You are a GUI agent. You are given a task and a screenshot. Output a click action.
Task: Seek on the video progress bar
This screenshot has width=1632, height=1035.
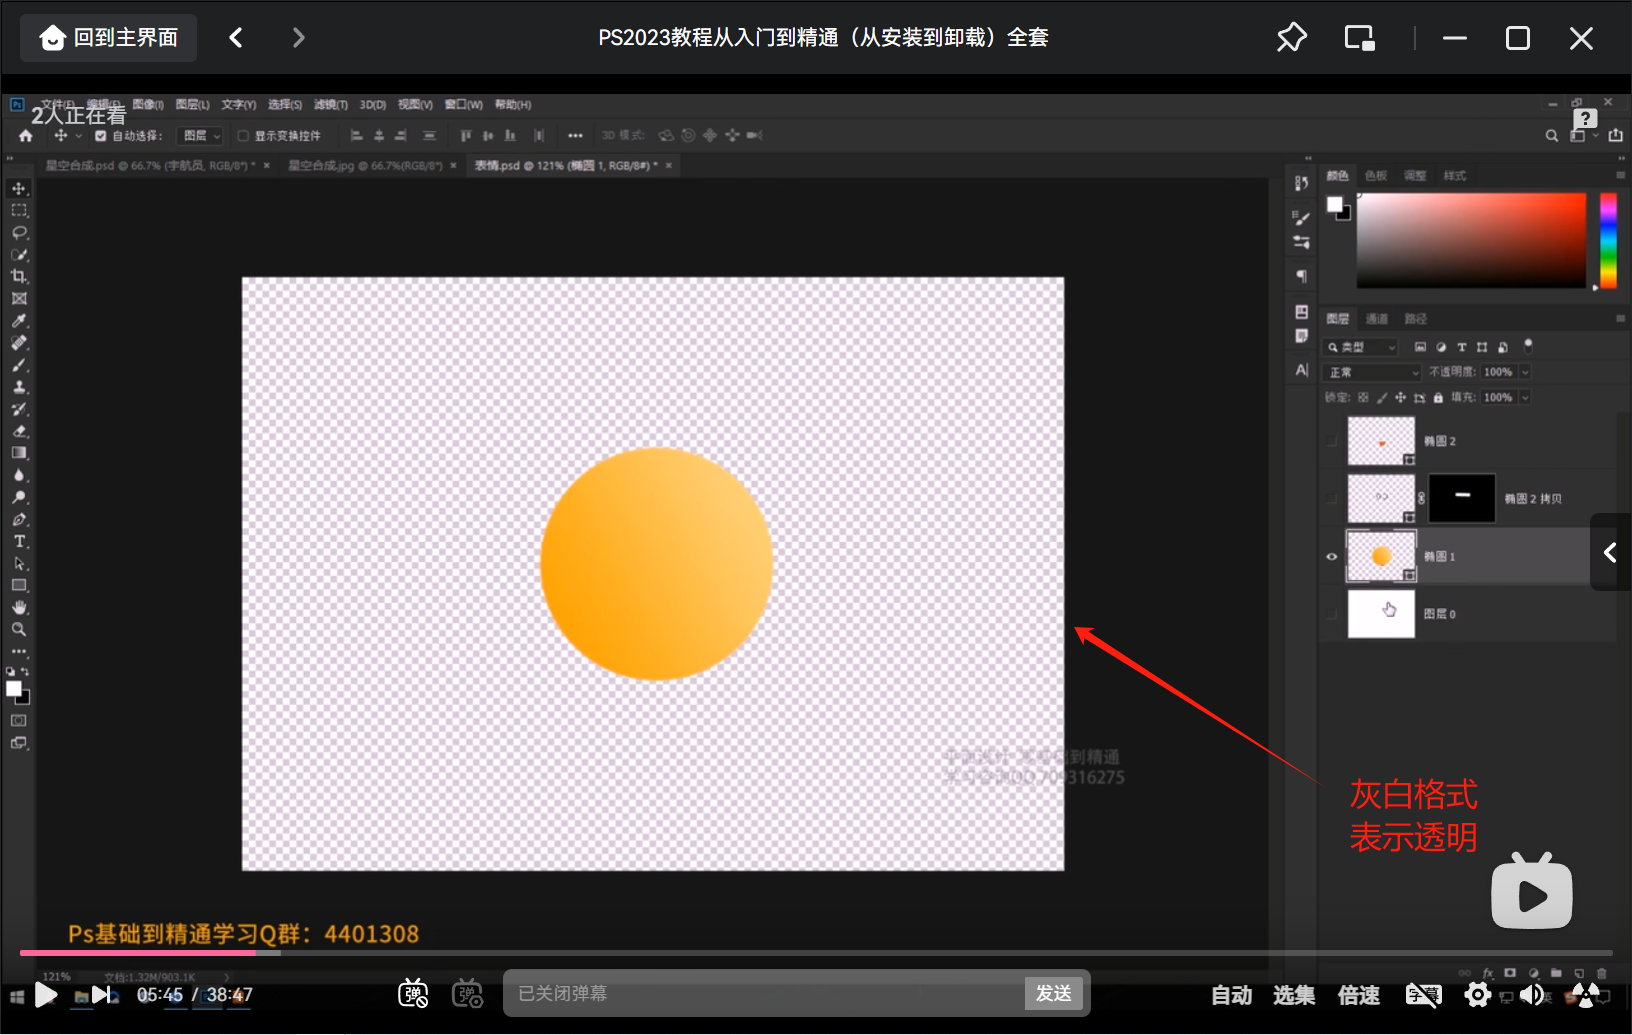coord(816,953)
